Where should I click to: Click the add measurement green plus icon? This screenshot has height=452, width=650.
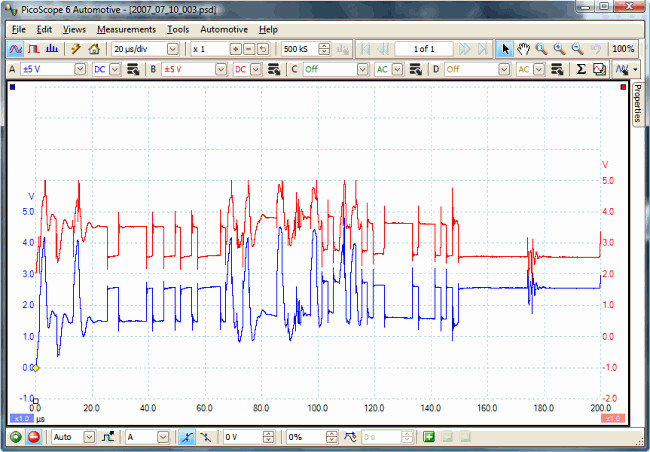(x=428, y=437)
